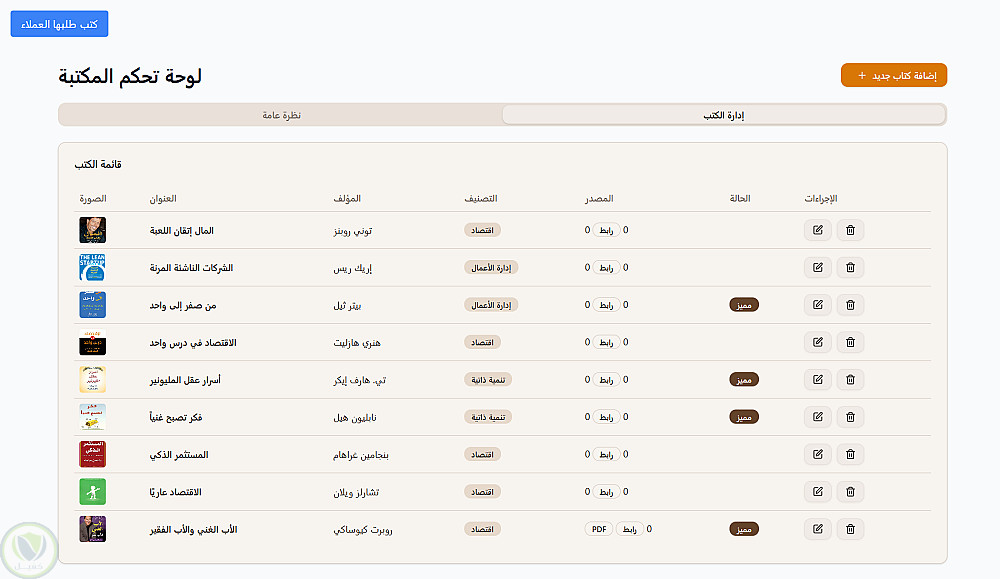1000x579 pixels.
Task: Delete the book الشركات الناشئة المرنة
Action: point(850,268)
